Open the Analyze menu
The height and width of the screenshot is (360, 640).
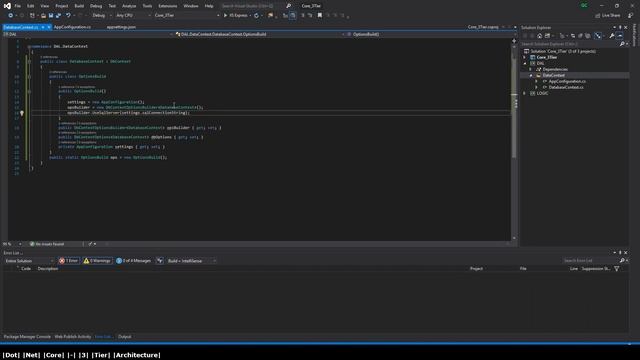click(129, 6)
